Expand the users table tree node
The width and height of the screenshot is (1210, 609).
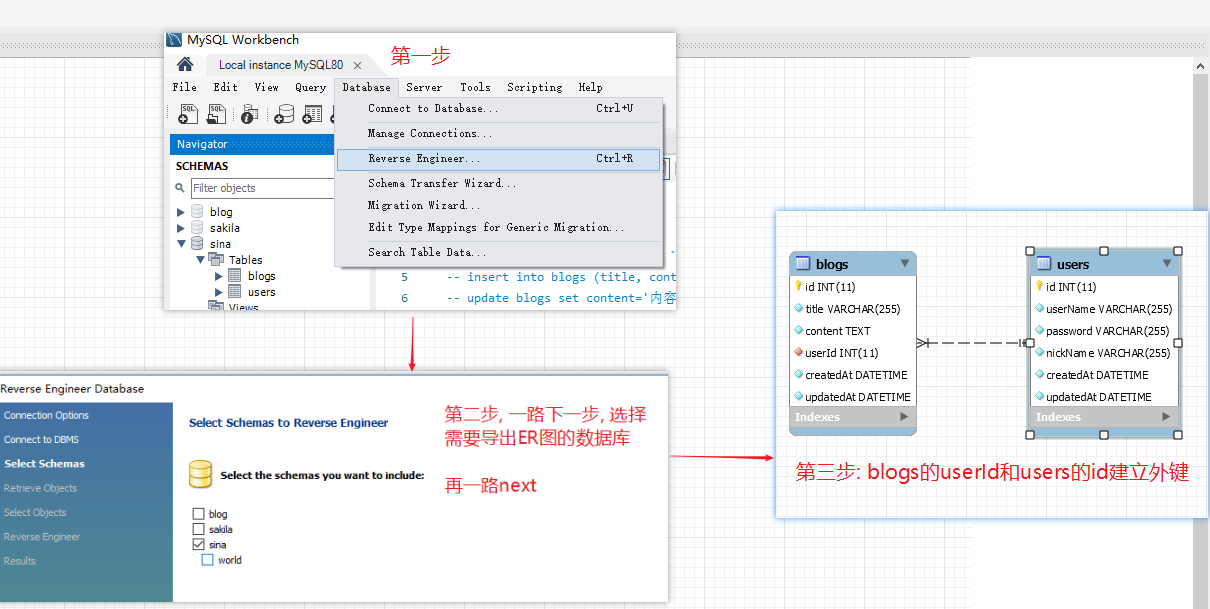coord(219,292)
